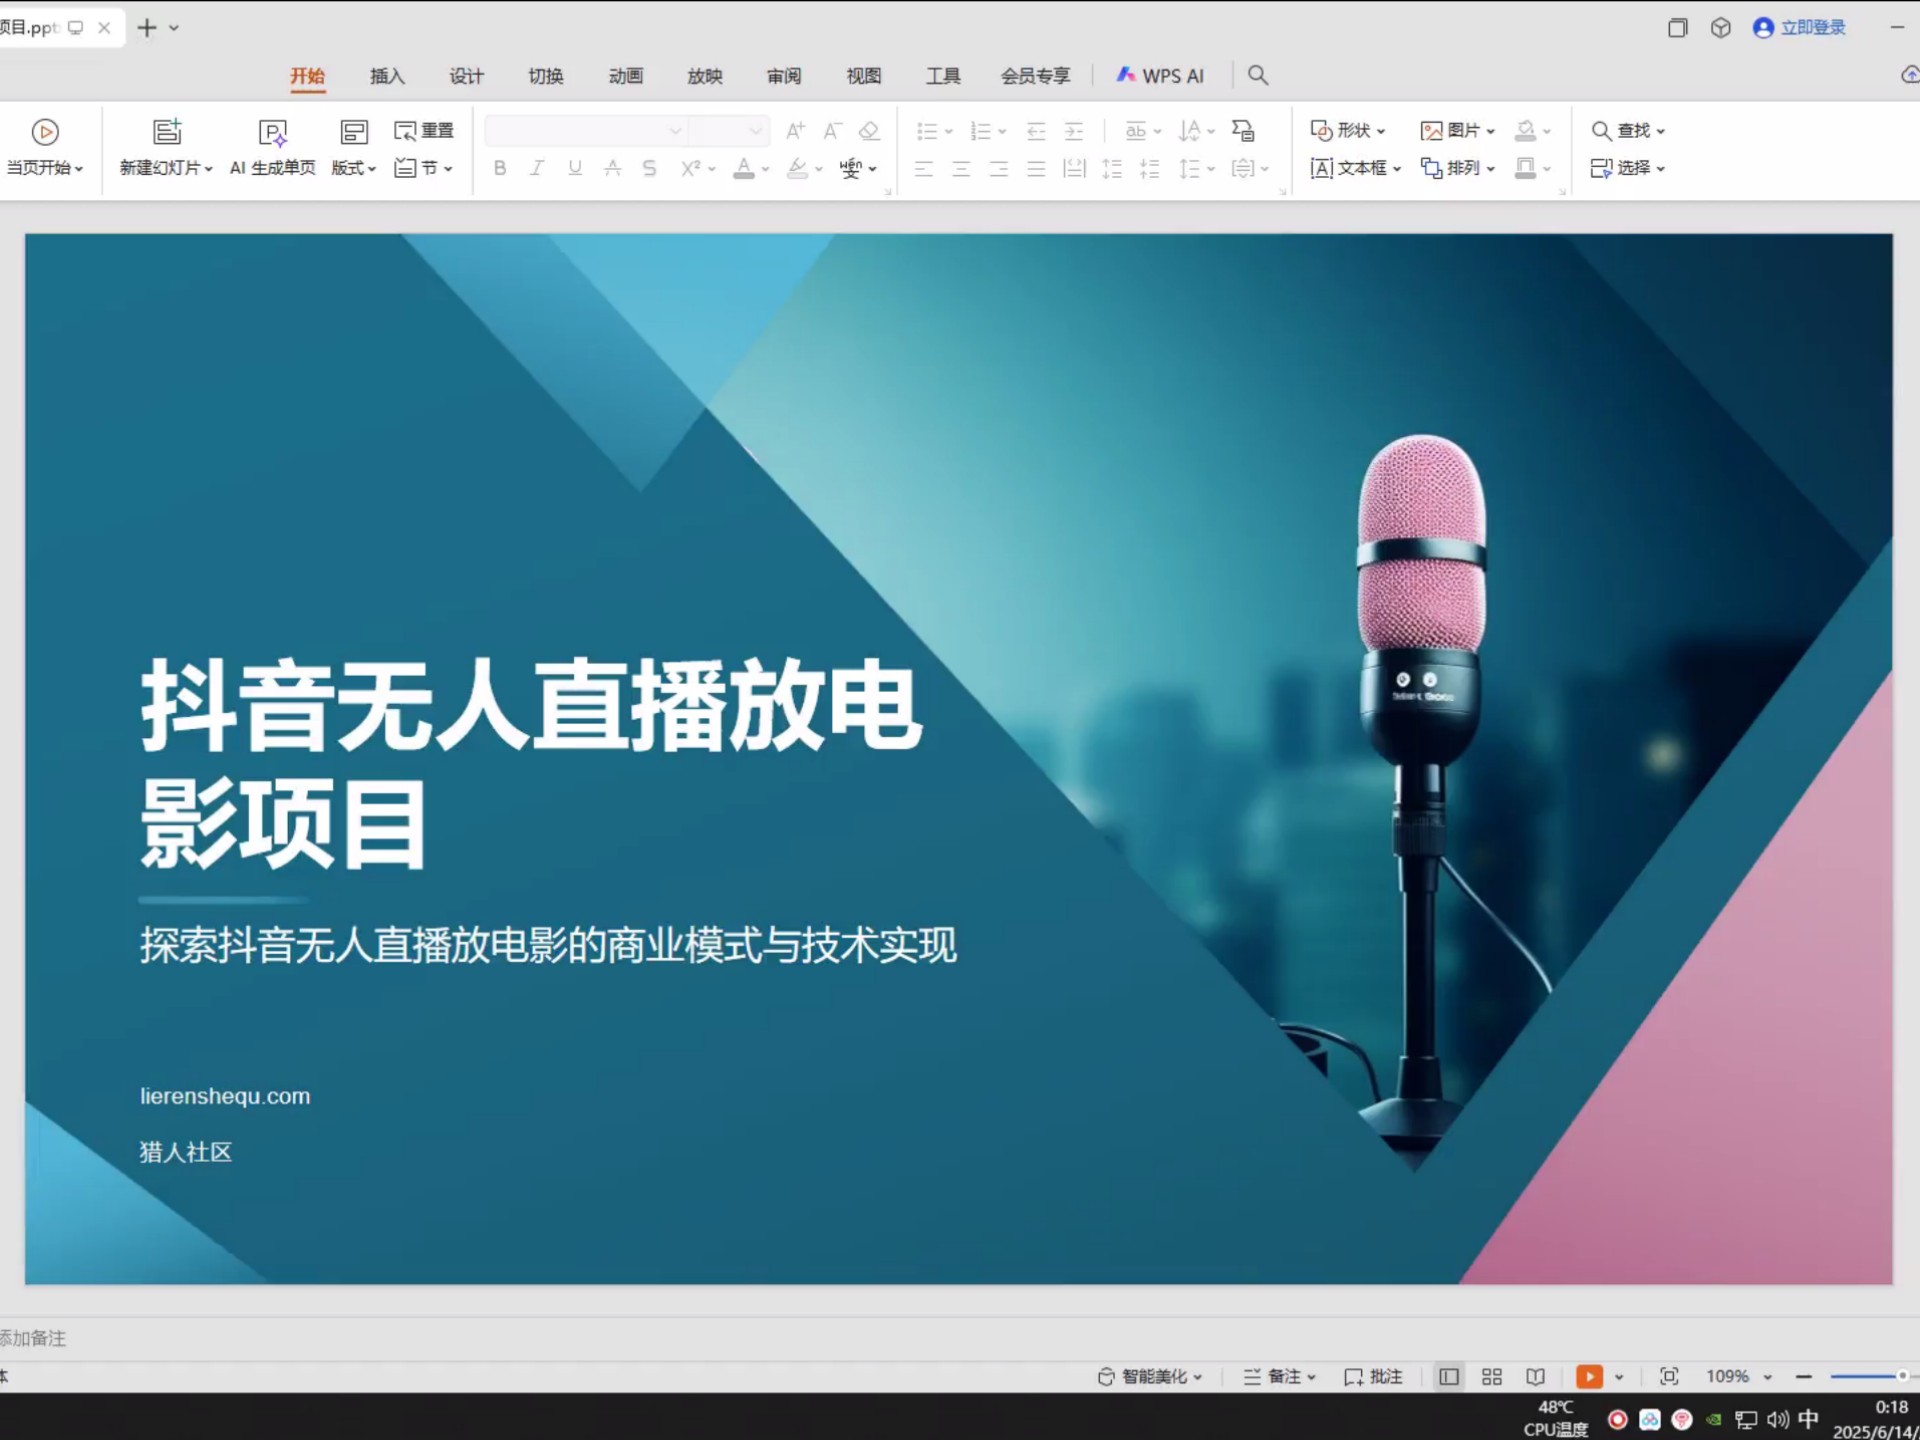1920x1440 pixels.
Task: Switch to 插入 Insert tab
Action: tap(387, 76)
